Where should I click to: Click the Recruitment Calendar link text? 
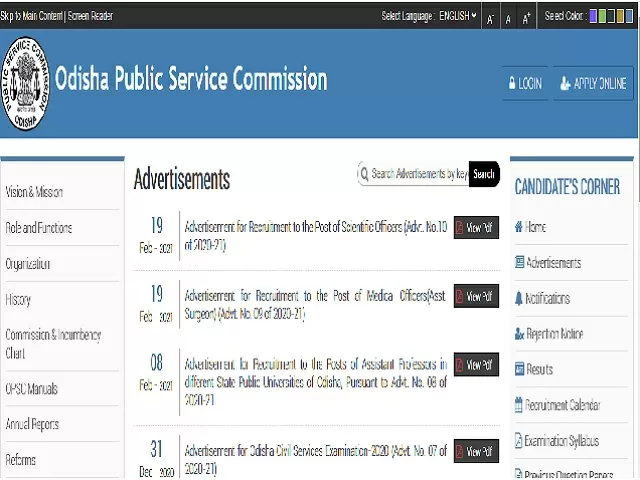[x=562, y=405]
